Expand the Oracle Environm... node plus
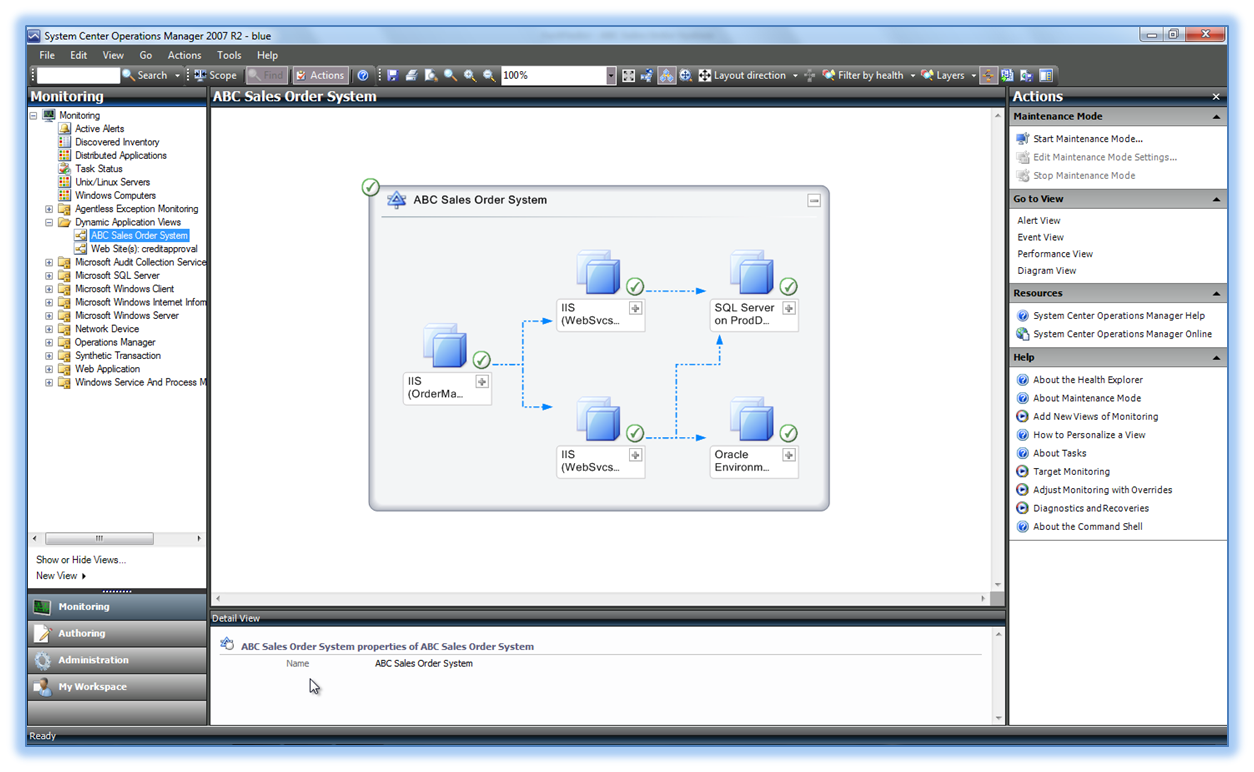The height and width of the screenshot is (772, 1254). click(x=789, y=455)
